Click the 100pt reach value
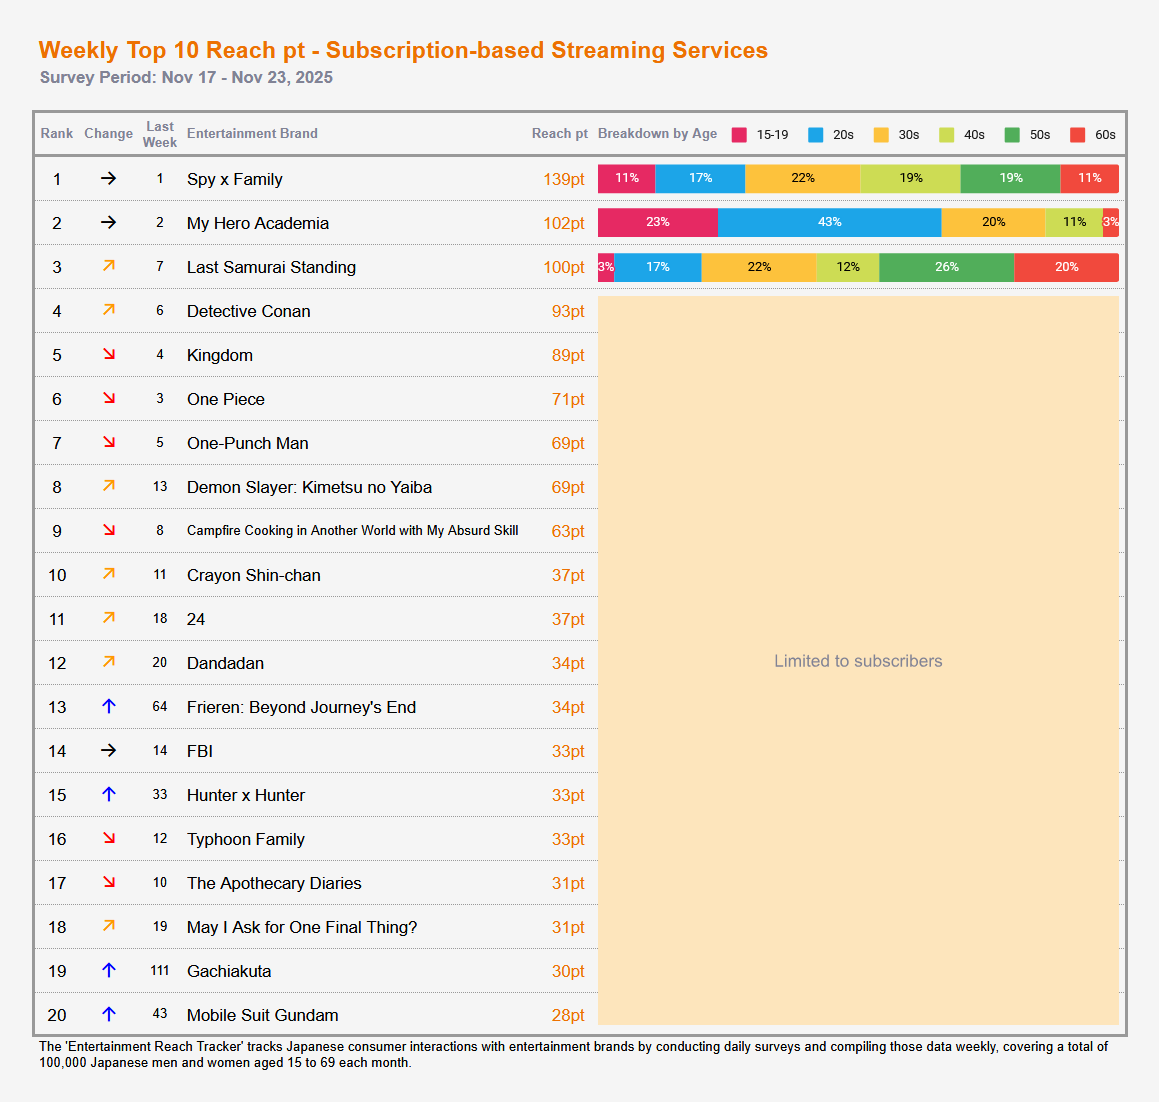 (564, 267)
